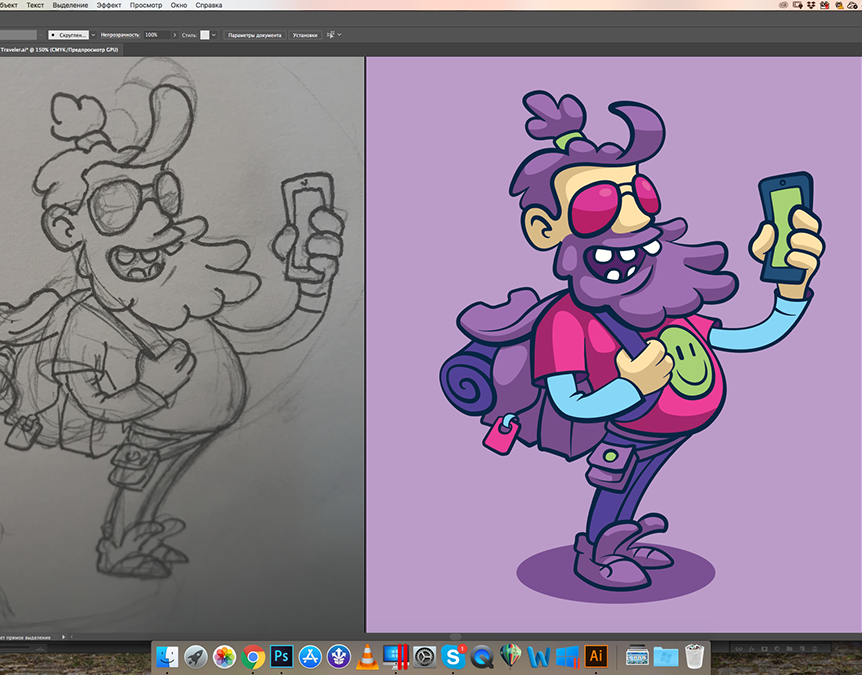Open QuickTime Player from the Dock
Screen dimensions: 862x675
(x=482, y=656)
